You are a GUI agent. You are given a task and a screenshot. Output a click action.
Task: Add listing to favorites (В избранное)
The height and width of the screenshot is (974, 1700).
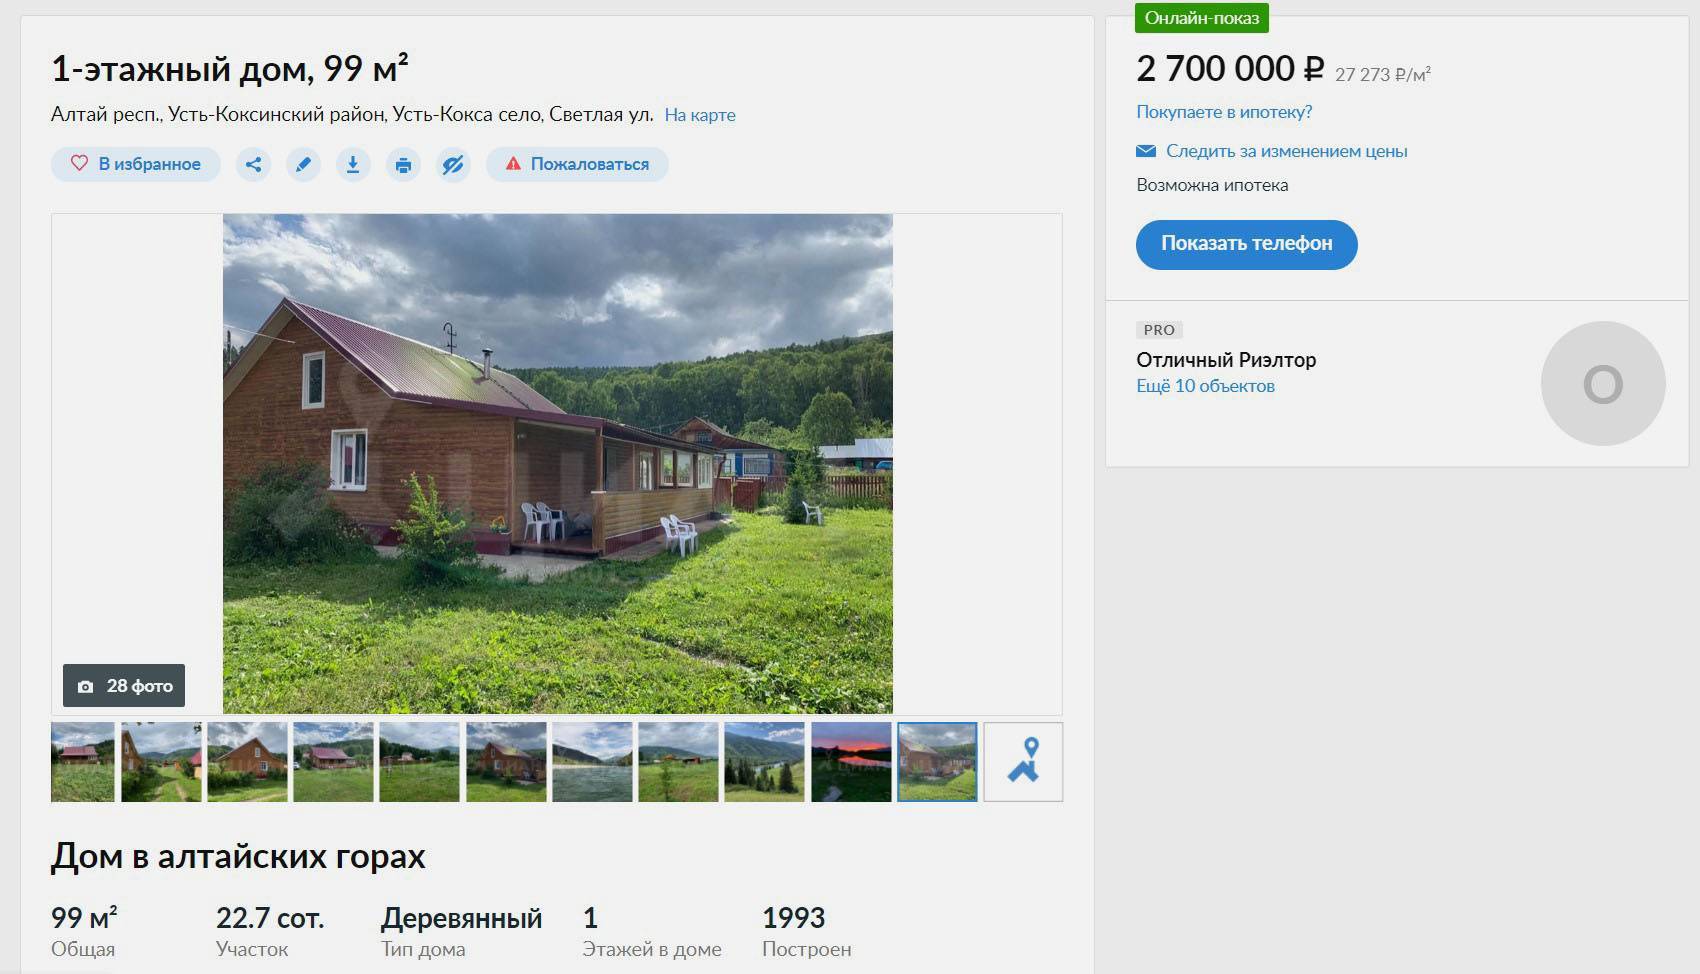coord(136,164)
